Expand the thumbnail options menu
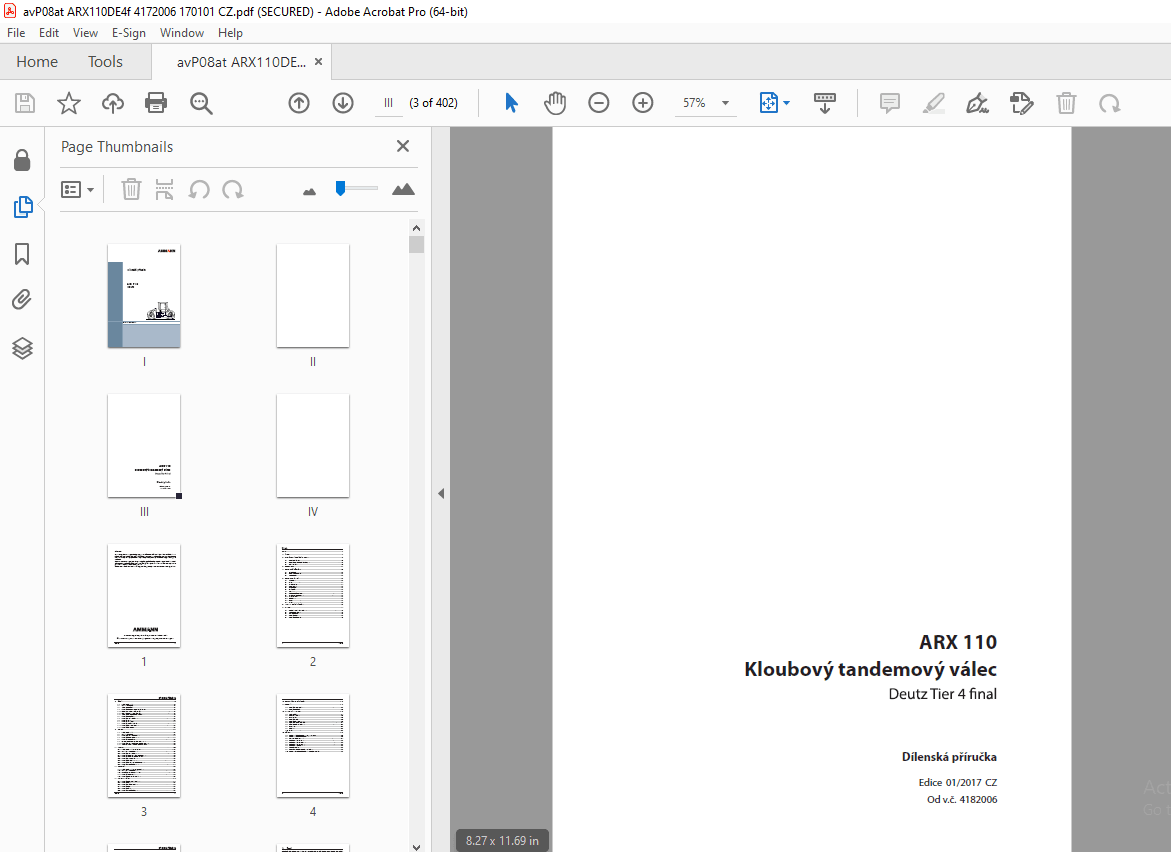Image resolution: width=1171 pixels, height=852 pixels. (78, 189)
